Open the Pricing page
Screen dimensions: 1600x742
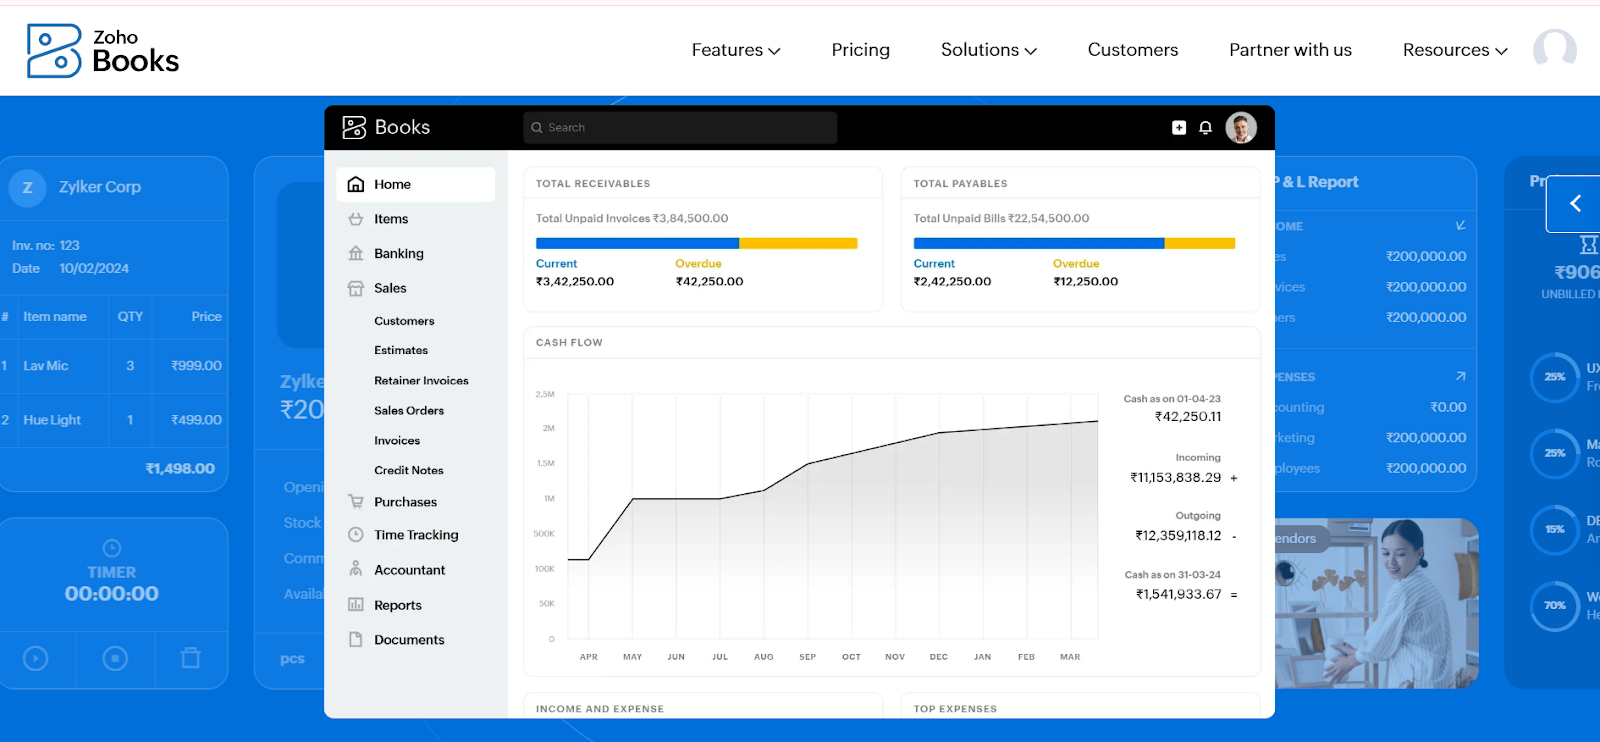(860, 50)
